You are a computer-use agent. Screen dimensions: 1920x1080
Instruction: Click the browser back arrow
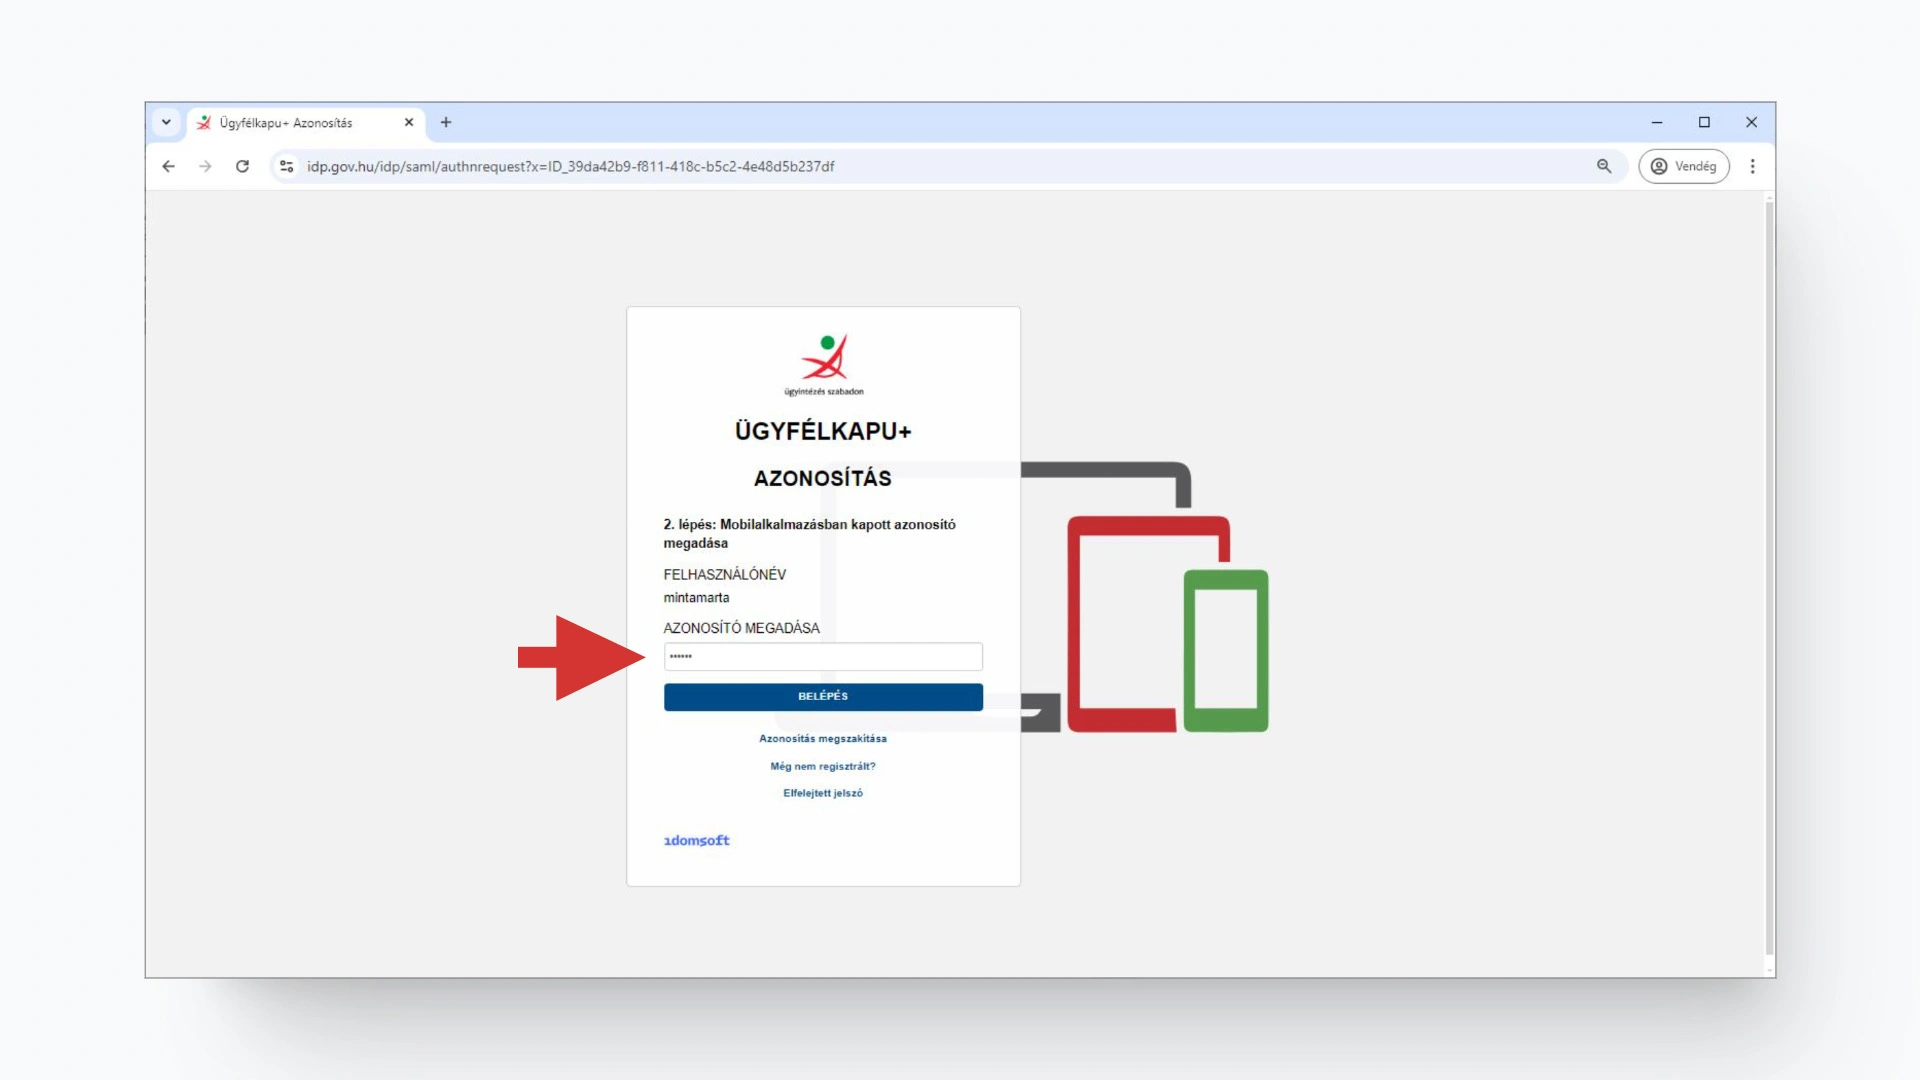click(x=168, y=166)
